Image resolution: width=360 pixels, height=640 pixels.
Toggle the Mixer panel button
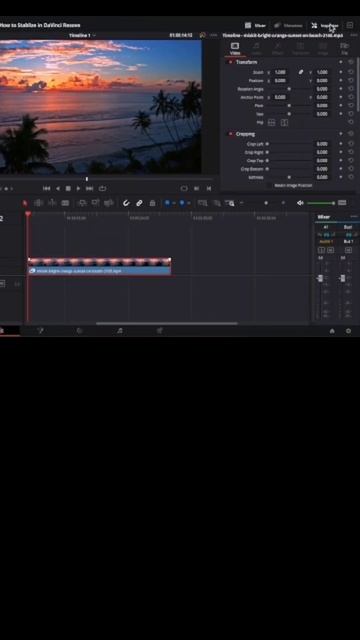click(255, 25)
